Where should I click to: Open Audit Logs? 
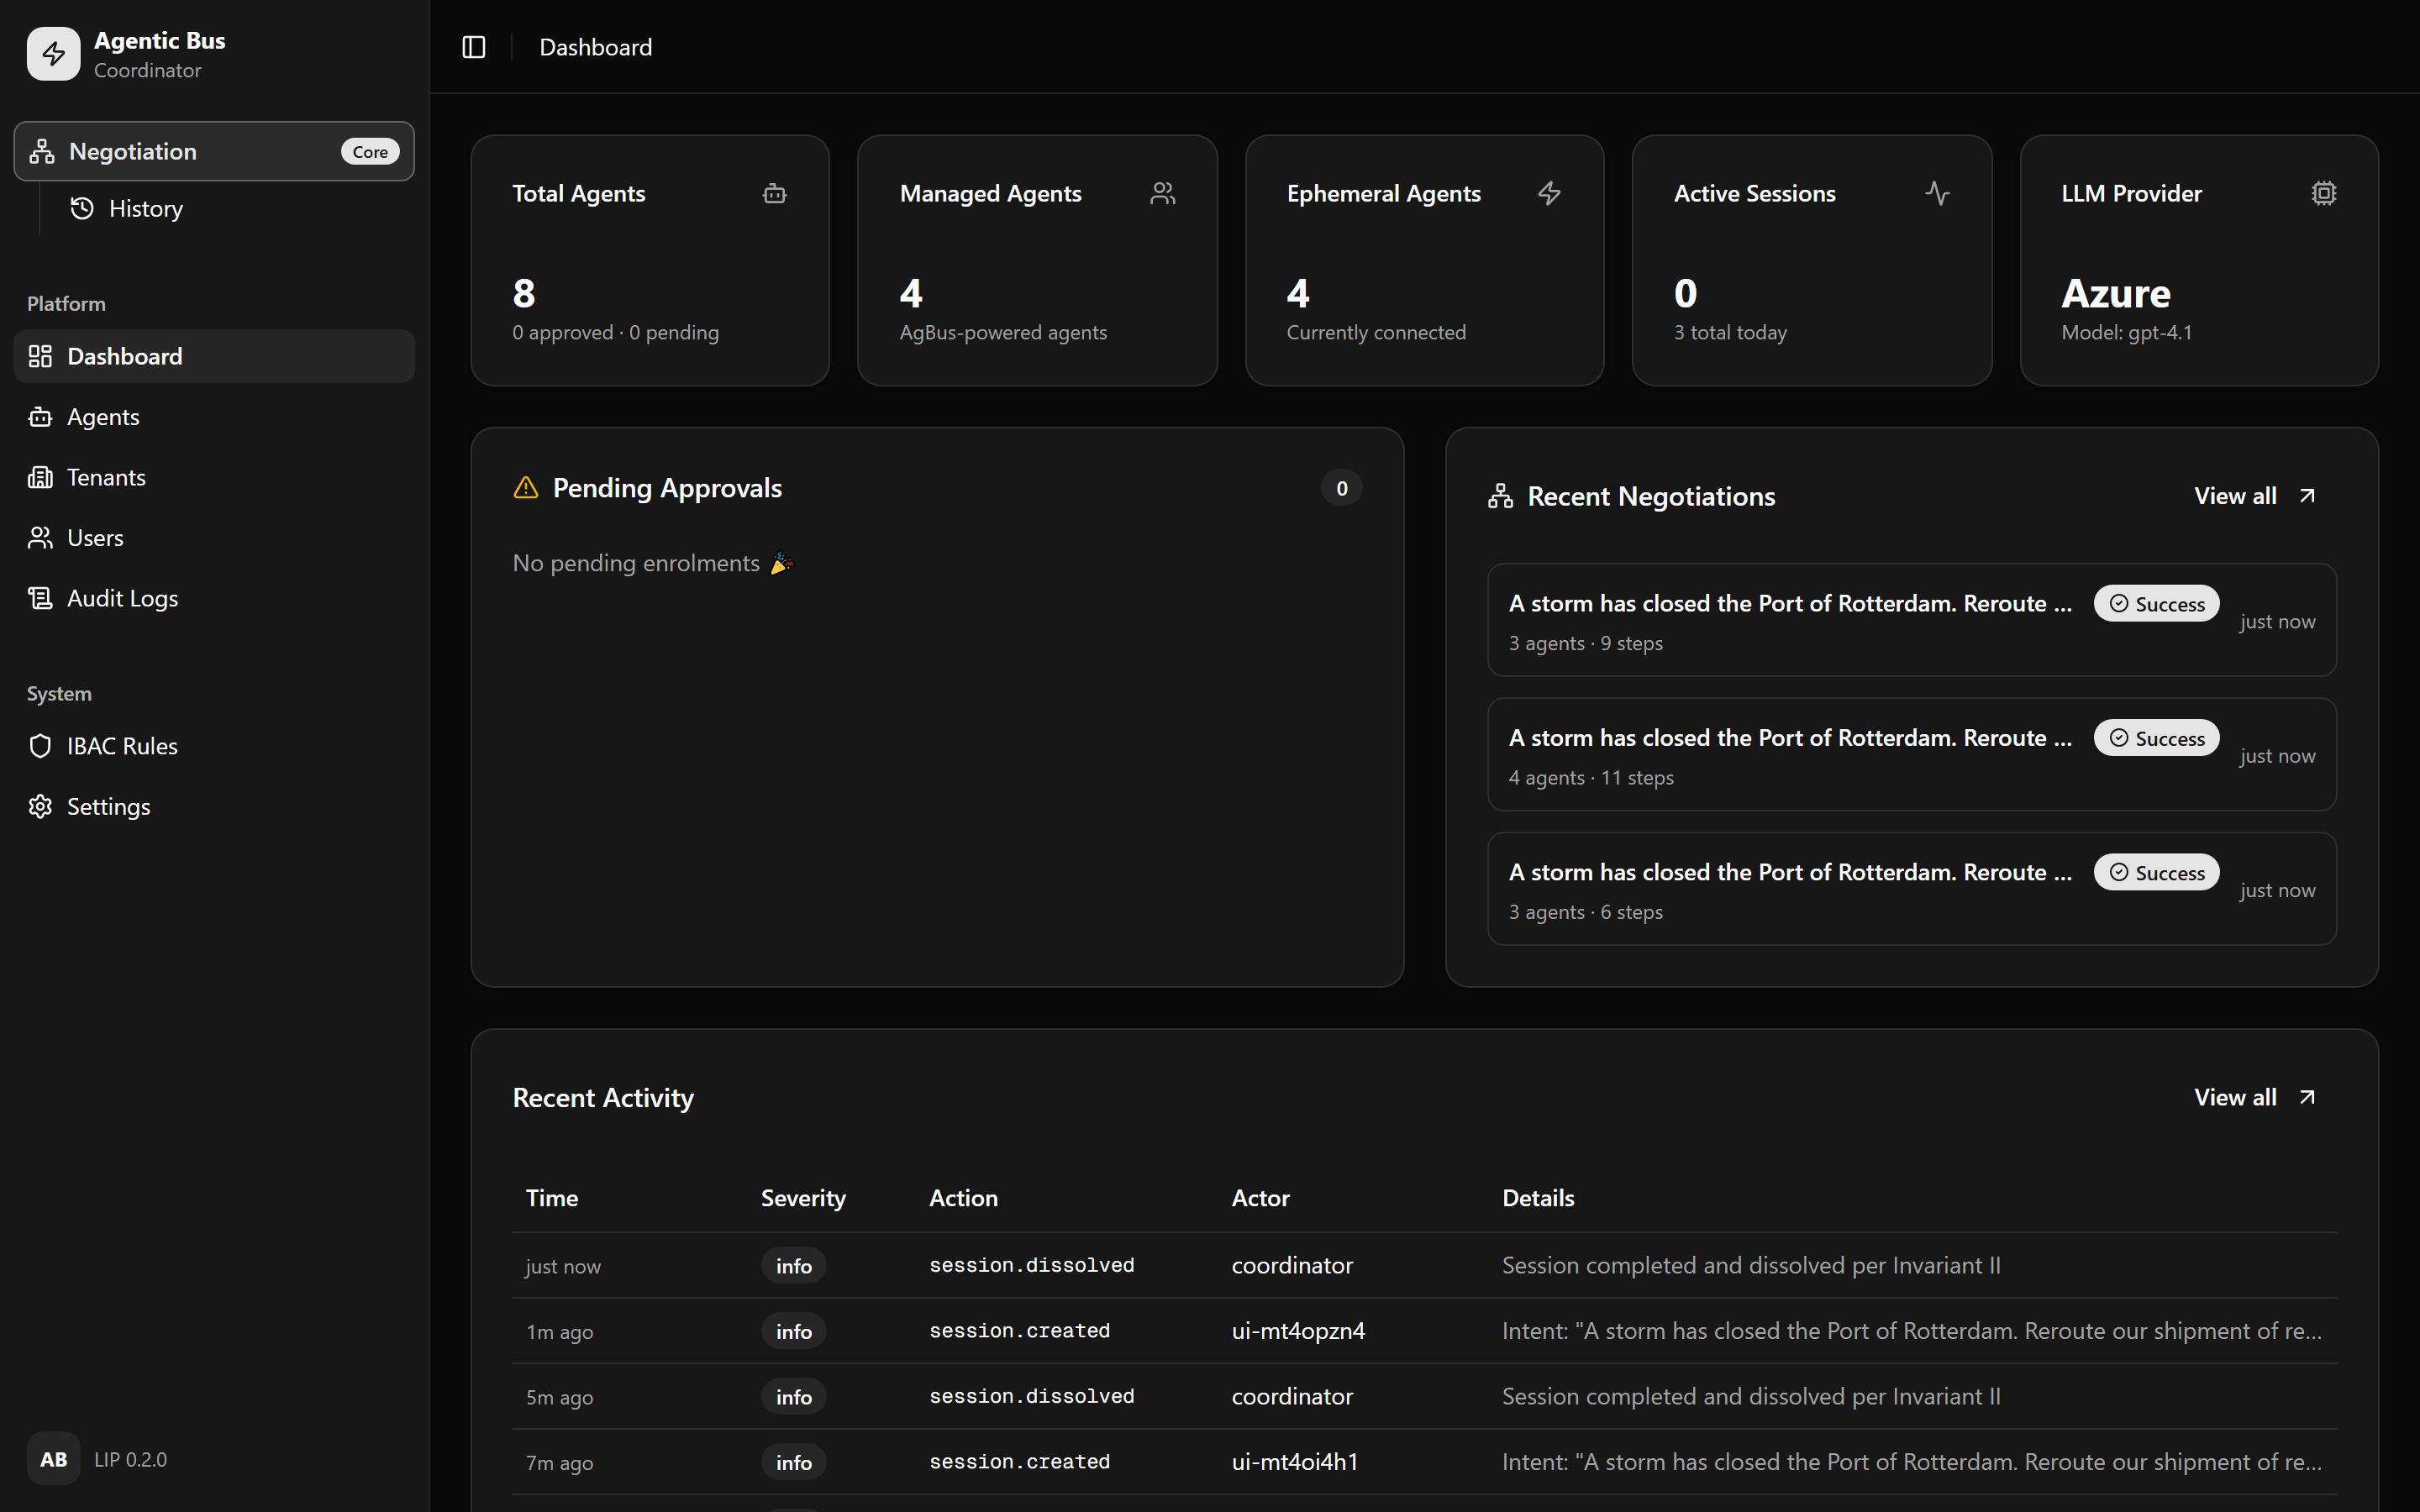[x=214, y=598]
